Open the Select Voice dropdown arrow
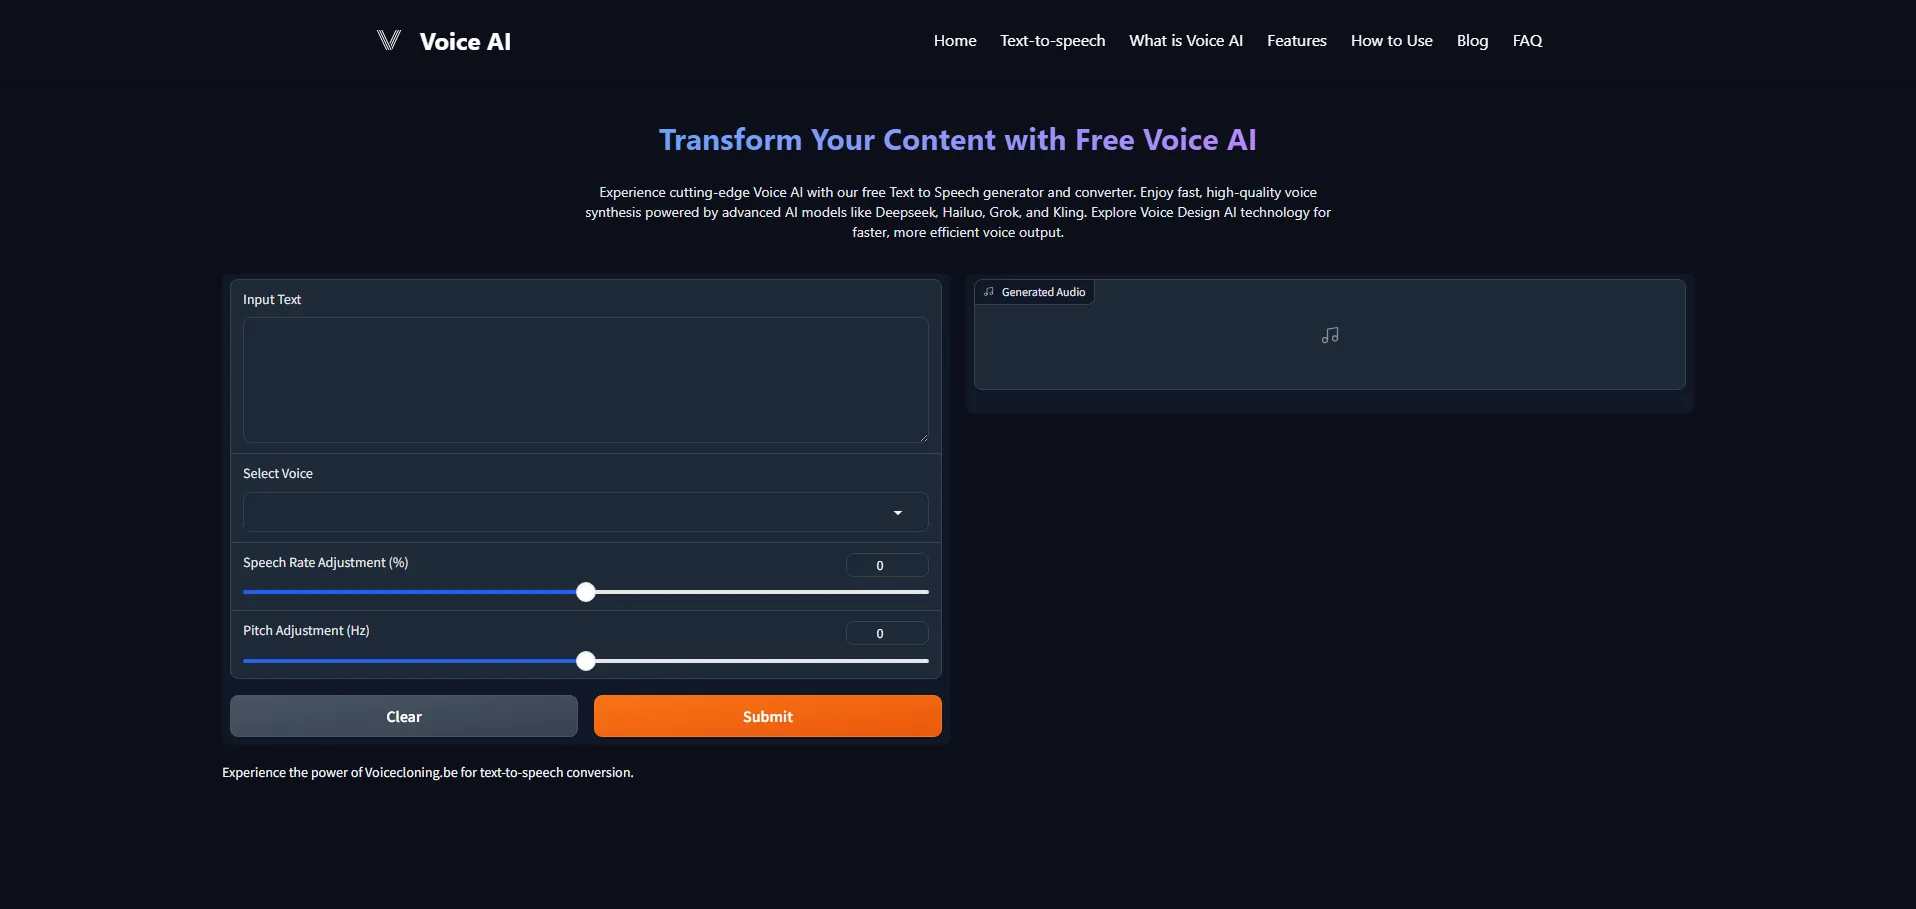The image size is (1916, 909). [x=897, y=513]
